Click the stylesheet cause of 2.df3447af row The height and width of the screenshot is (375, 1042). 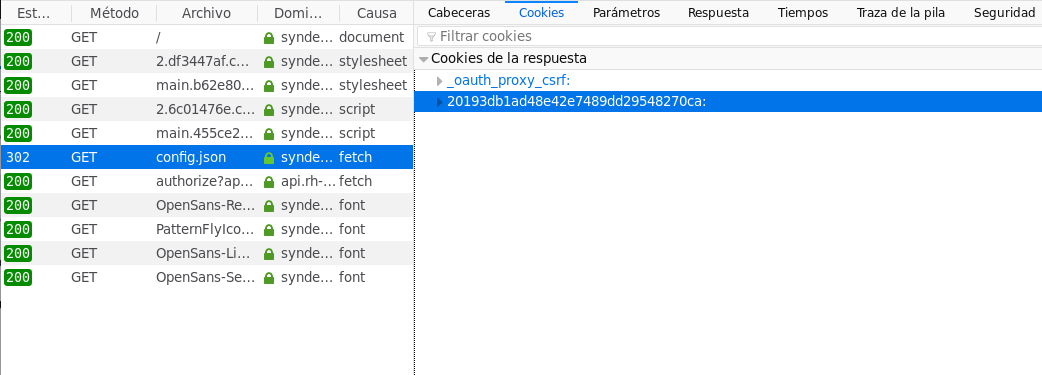tap(373, 61)
